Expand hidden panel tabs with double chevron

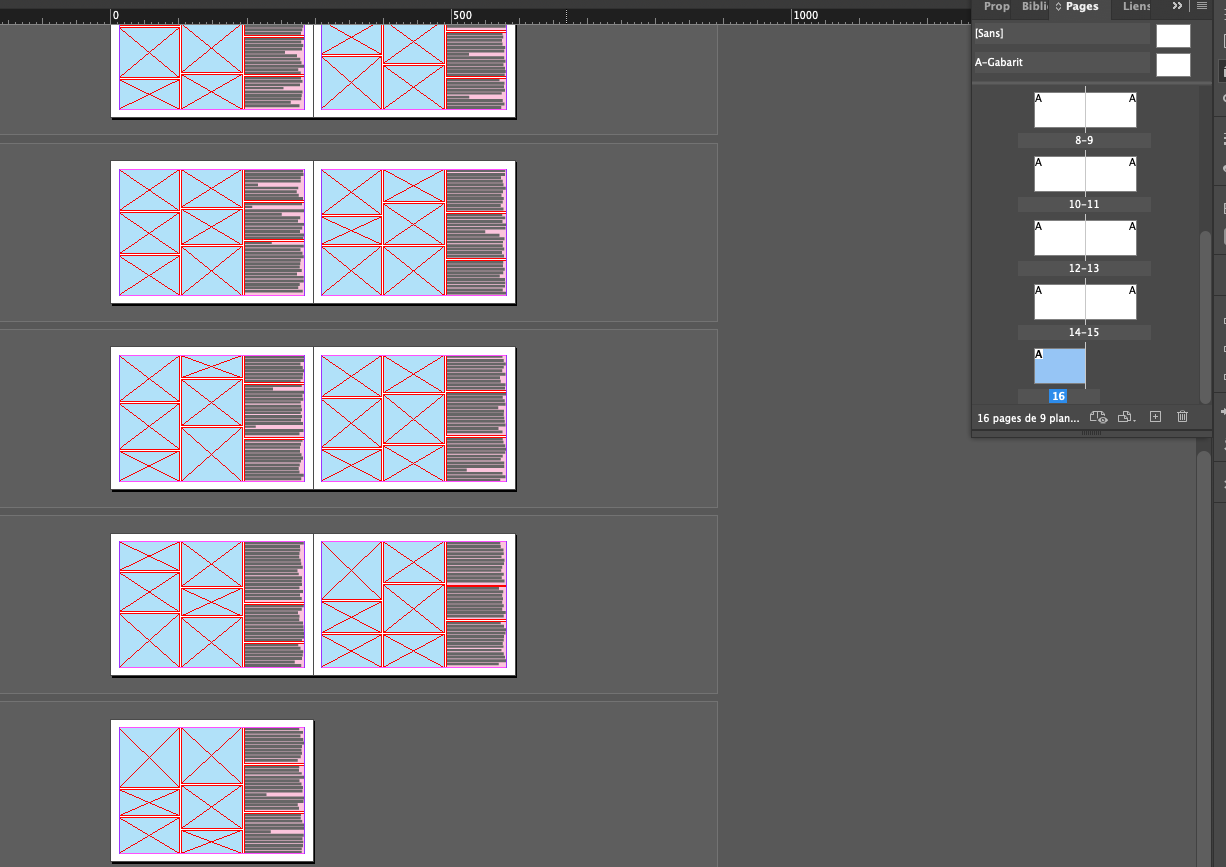1177,6
